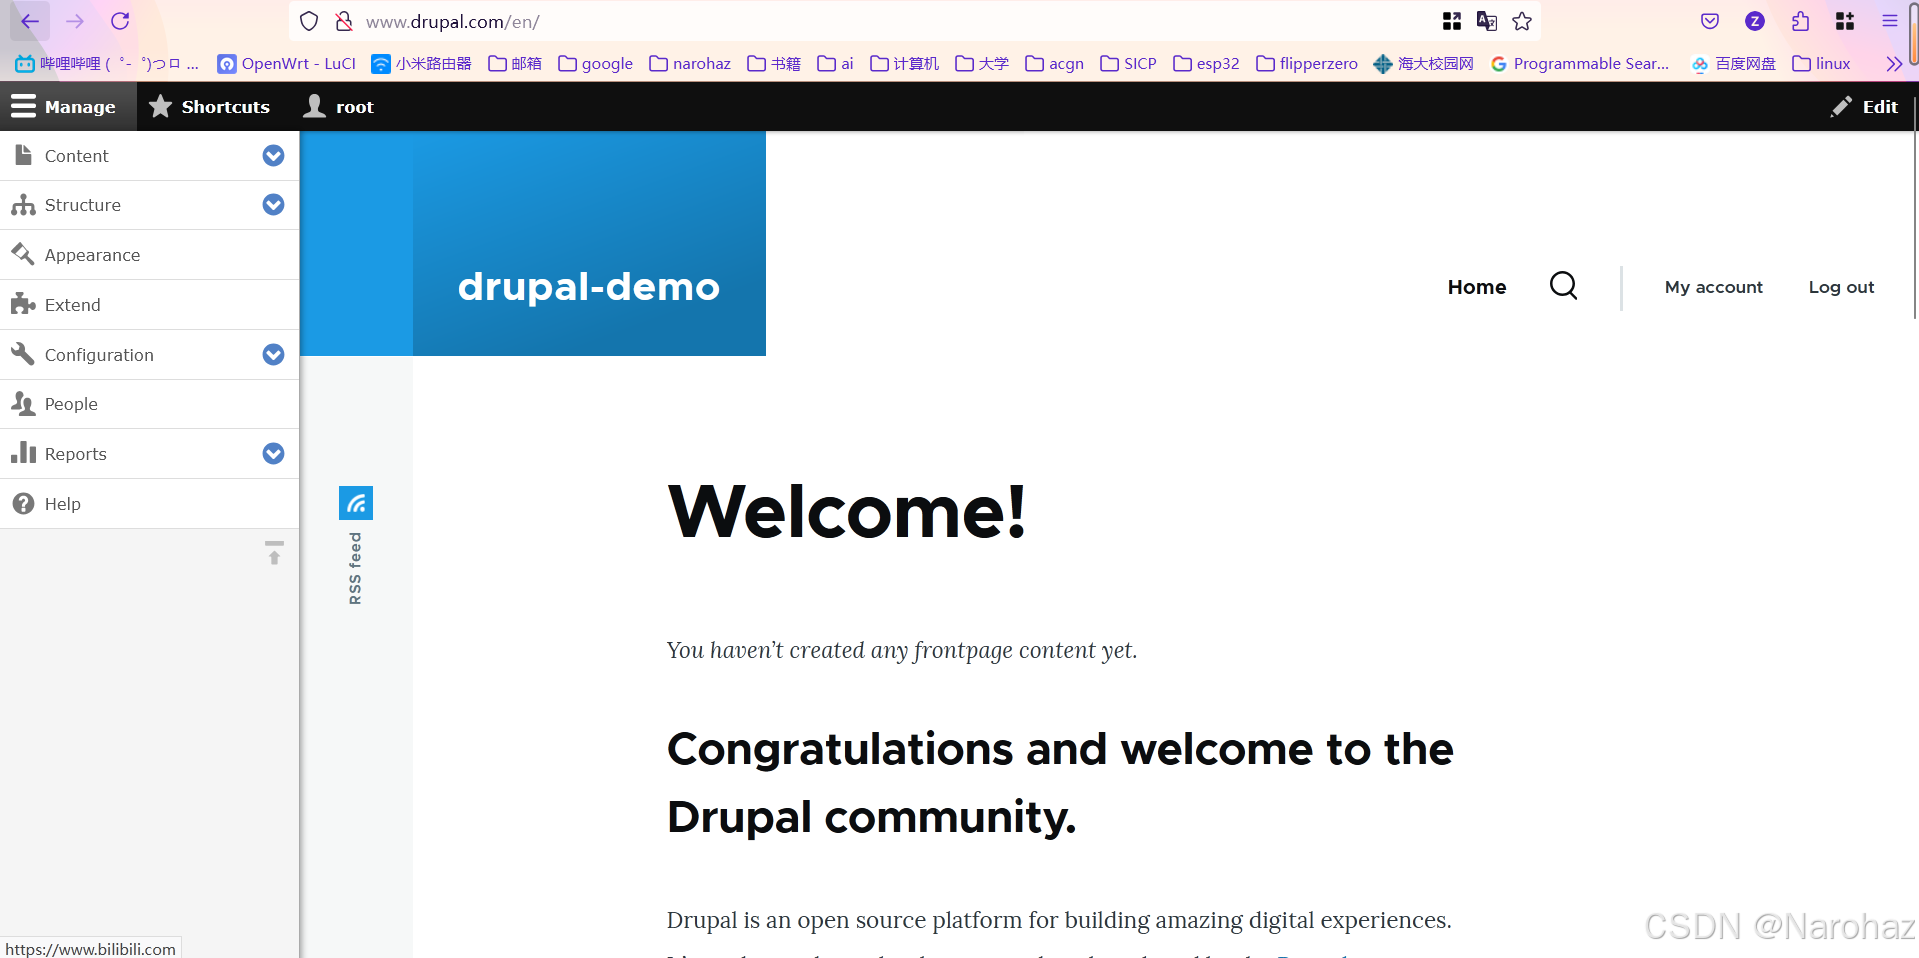Select the Structure sidebar icon

click(x=24, y=205)
